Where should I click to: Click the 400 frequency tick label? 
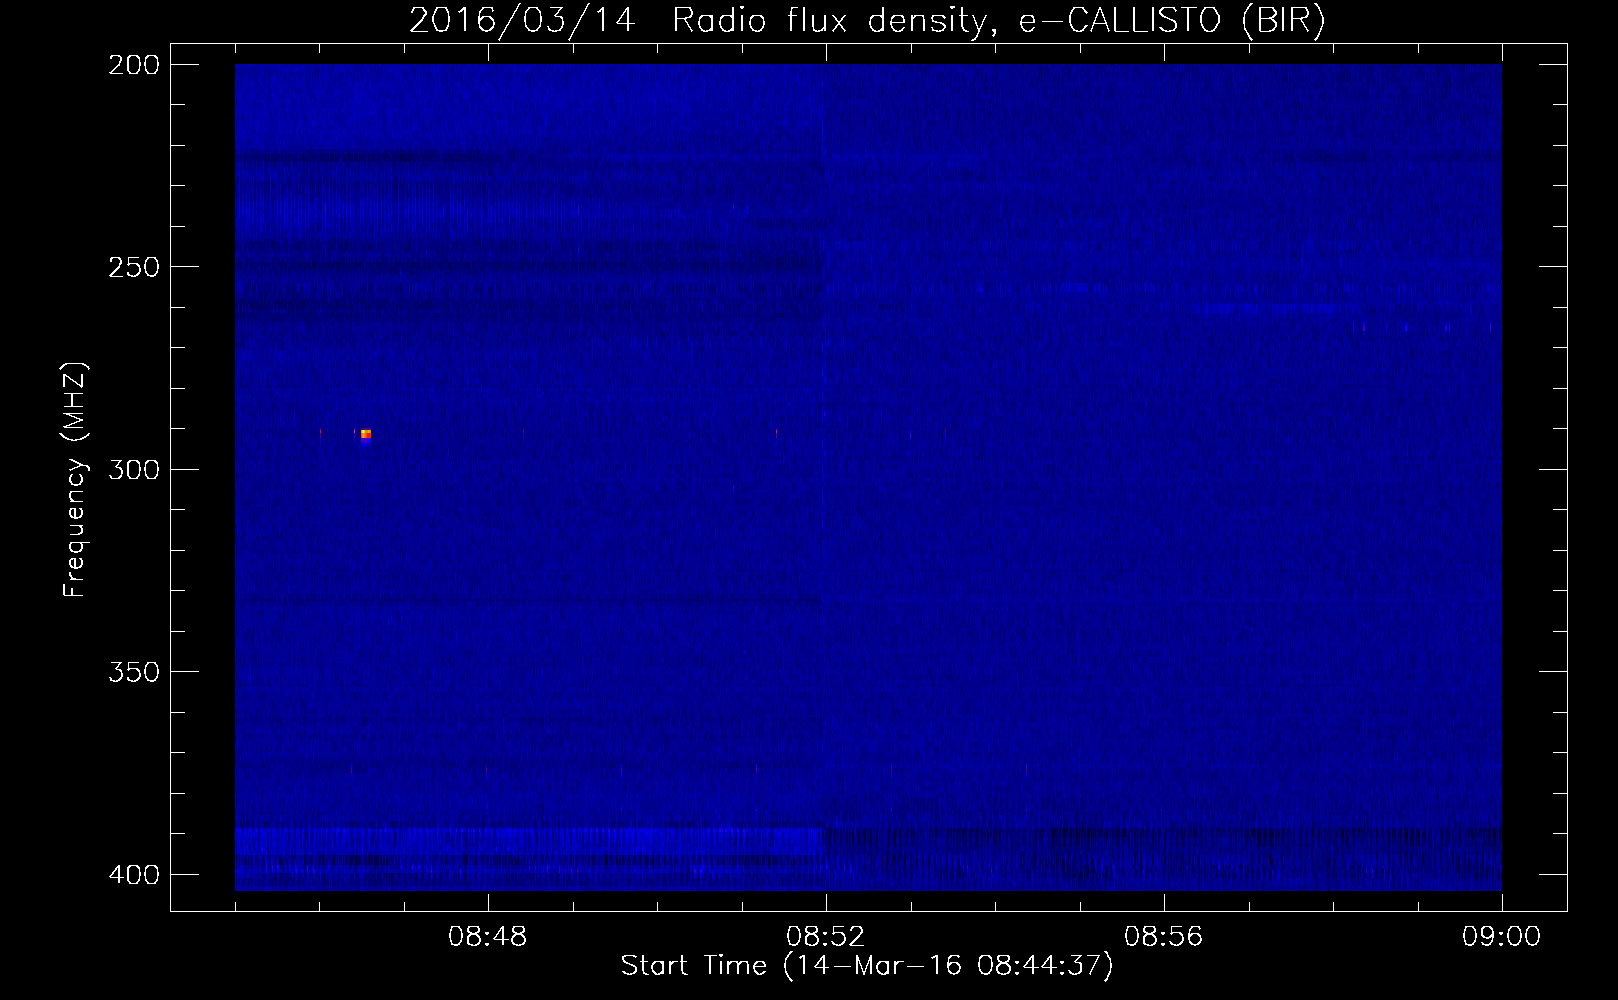tap(133, 874)
